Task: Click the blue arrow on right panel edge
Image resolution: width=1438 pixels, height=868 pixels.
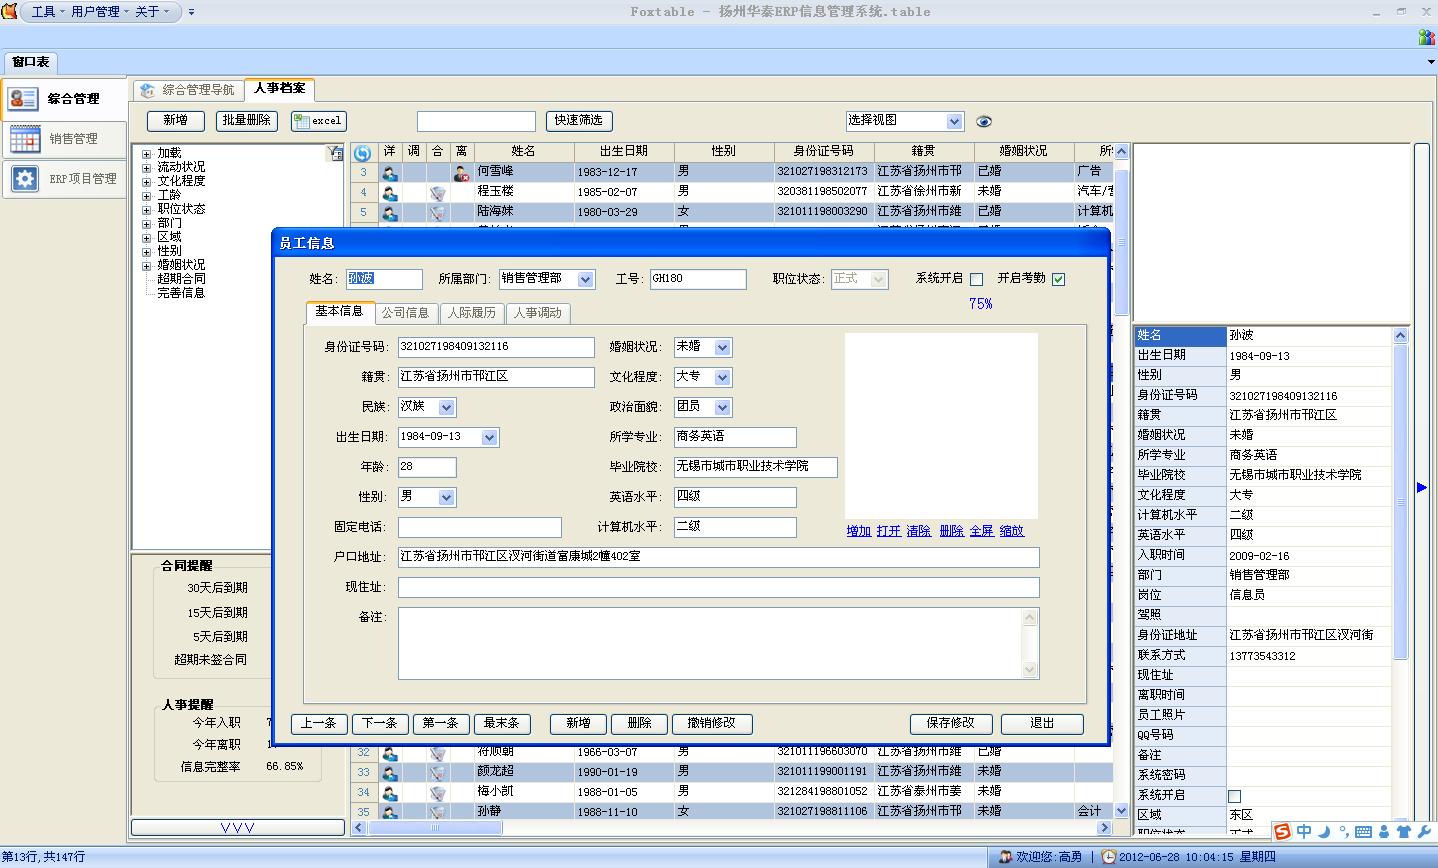Action: [x=1422, y=487]
